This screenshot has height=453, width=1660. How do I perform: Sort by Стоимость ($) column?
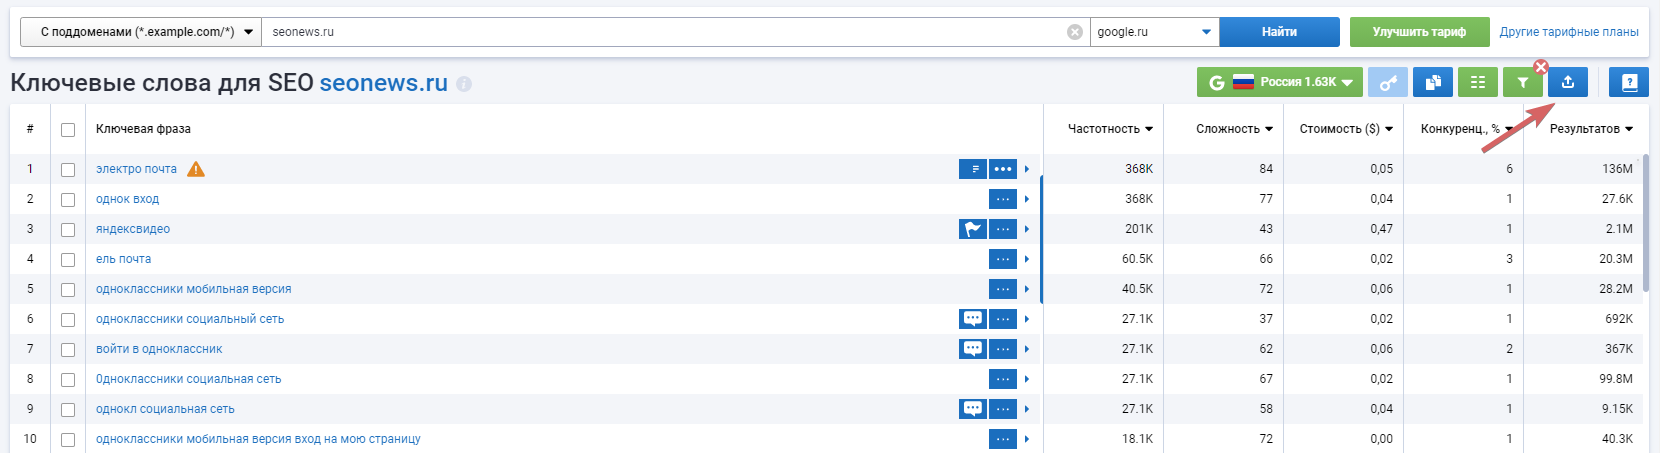[1346, 129]
